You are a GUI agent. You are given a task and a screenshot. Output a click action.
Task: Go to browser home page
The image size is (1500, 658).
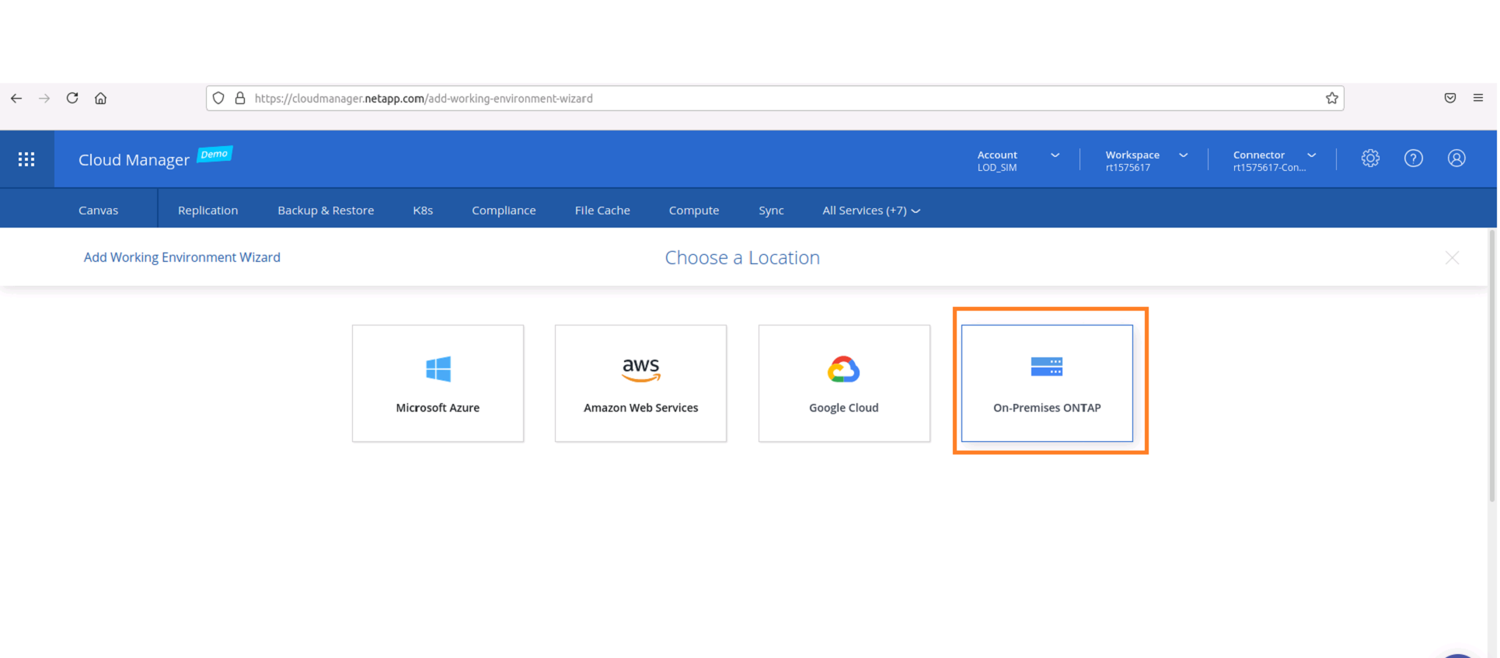100,98
